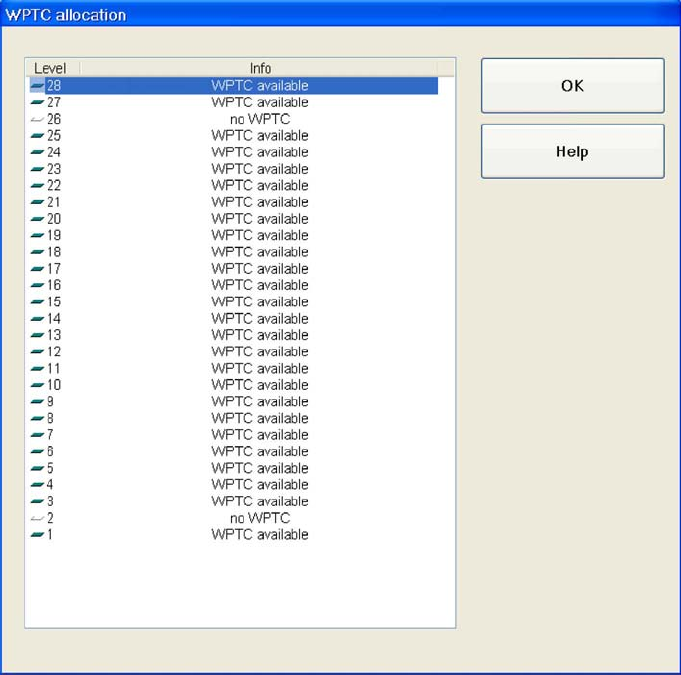The width and height of the screenshot is (681, 675).
Task: Select level number 22 text
Action: (54, 185)
